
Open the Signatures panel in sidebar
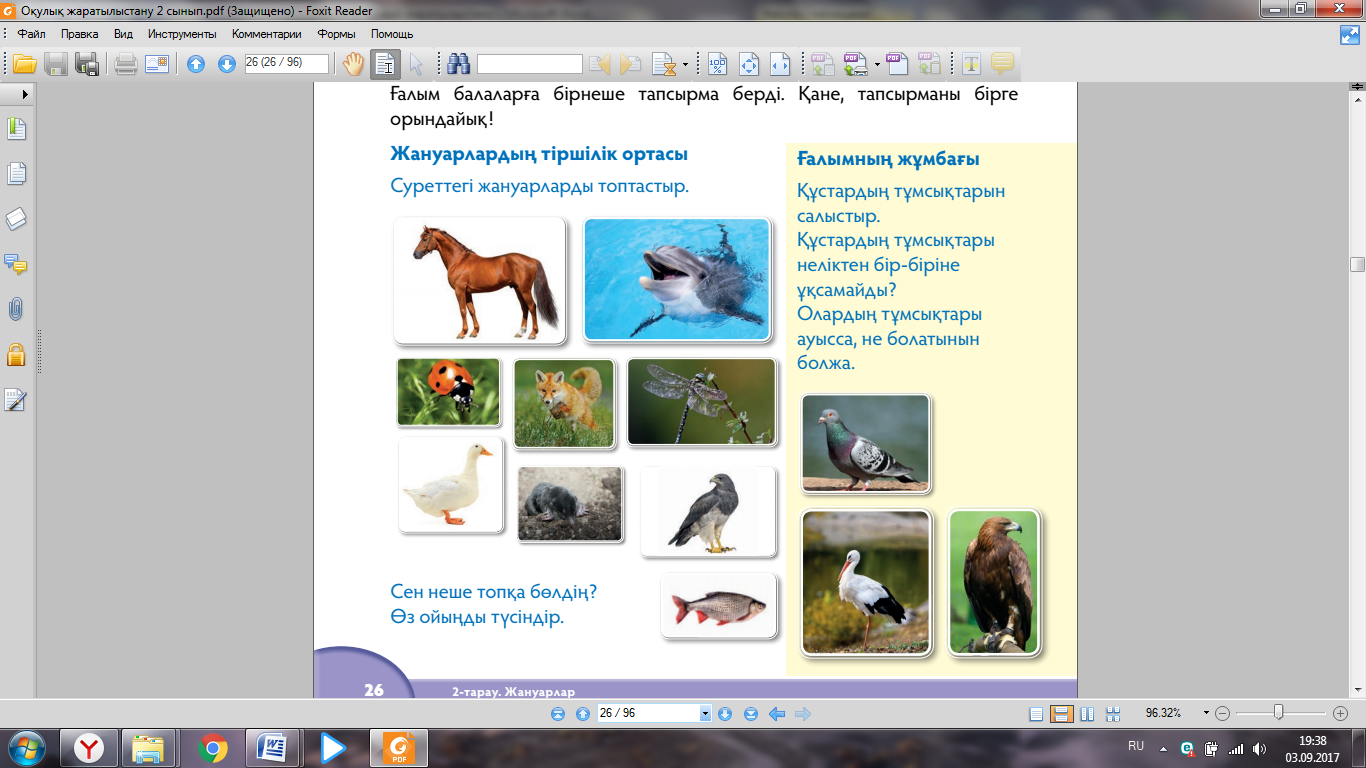16,400
